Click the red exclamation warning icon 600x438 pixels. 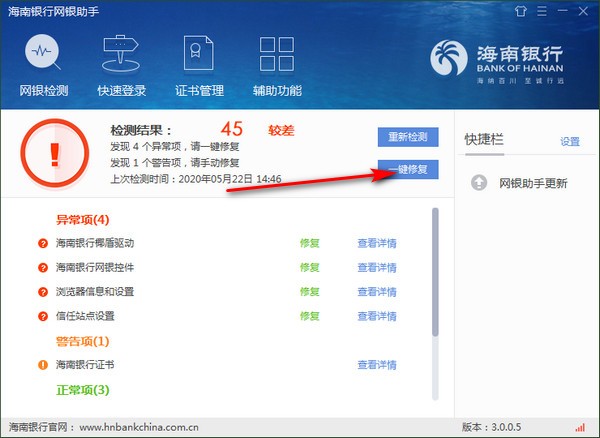click(x=55, y=153)
